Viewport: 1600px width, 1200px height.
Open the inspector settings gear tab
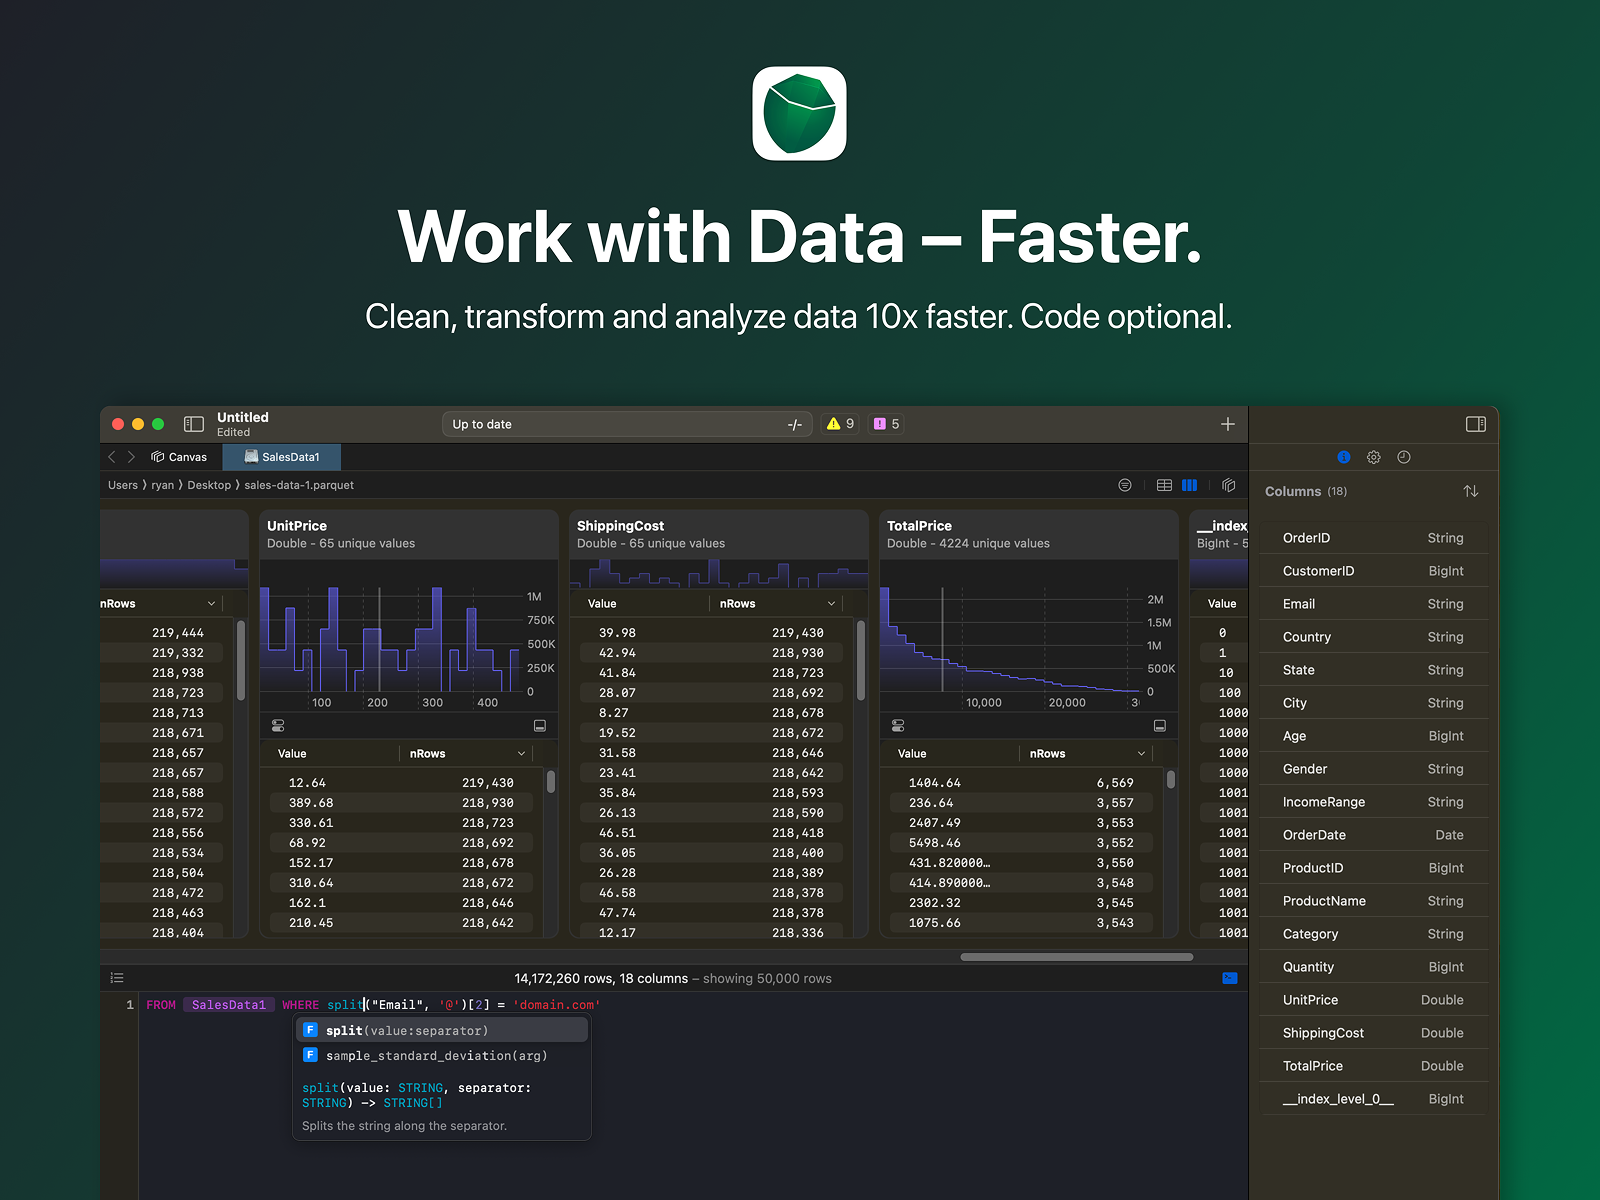click(x=1373, y=457)
